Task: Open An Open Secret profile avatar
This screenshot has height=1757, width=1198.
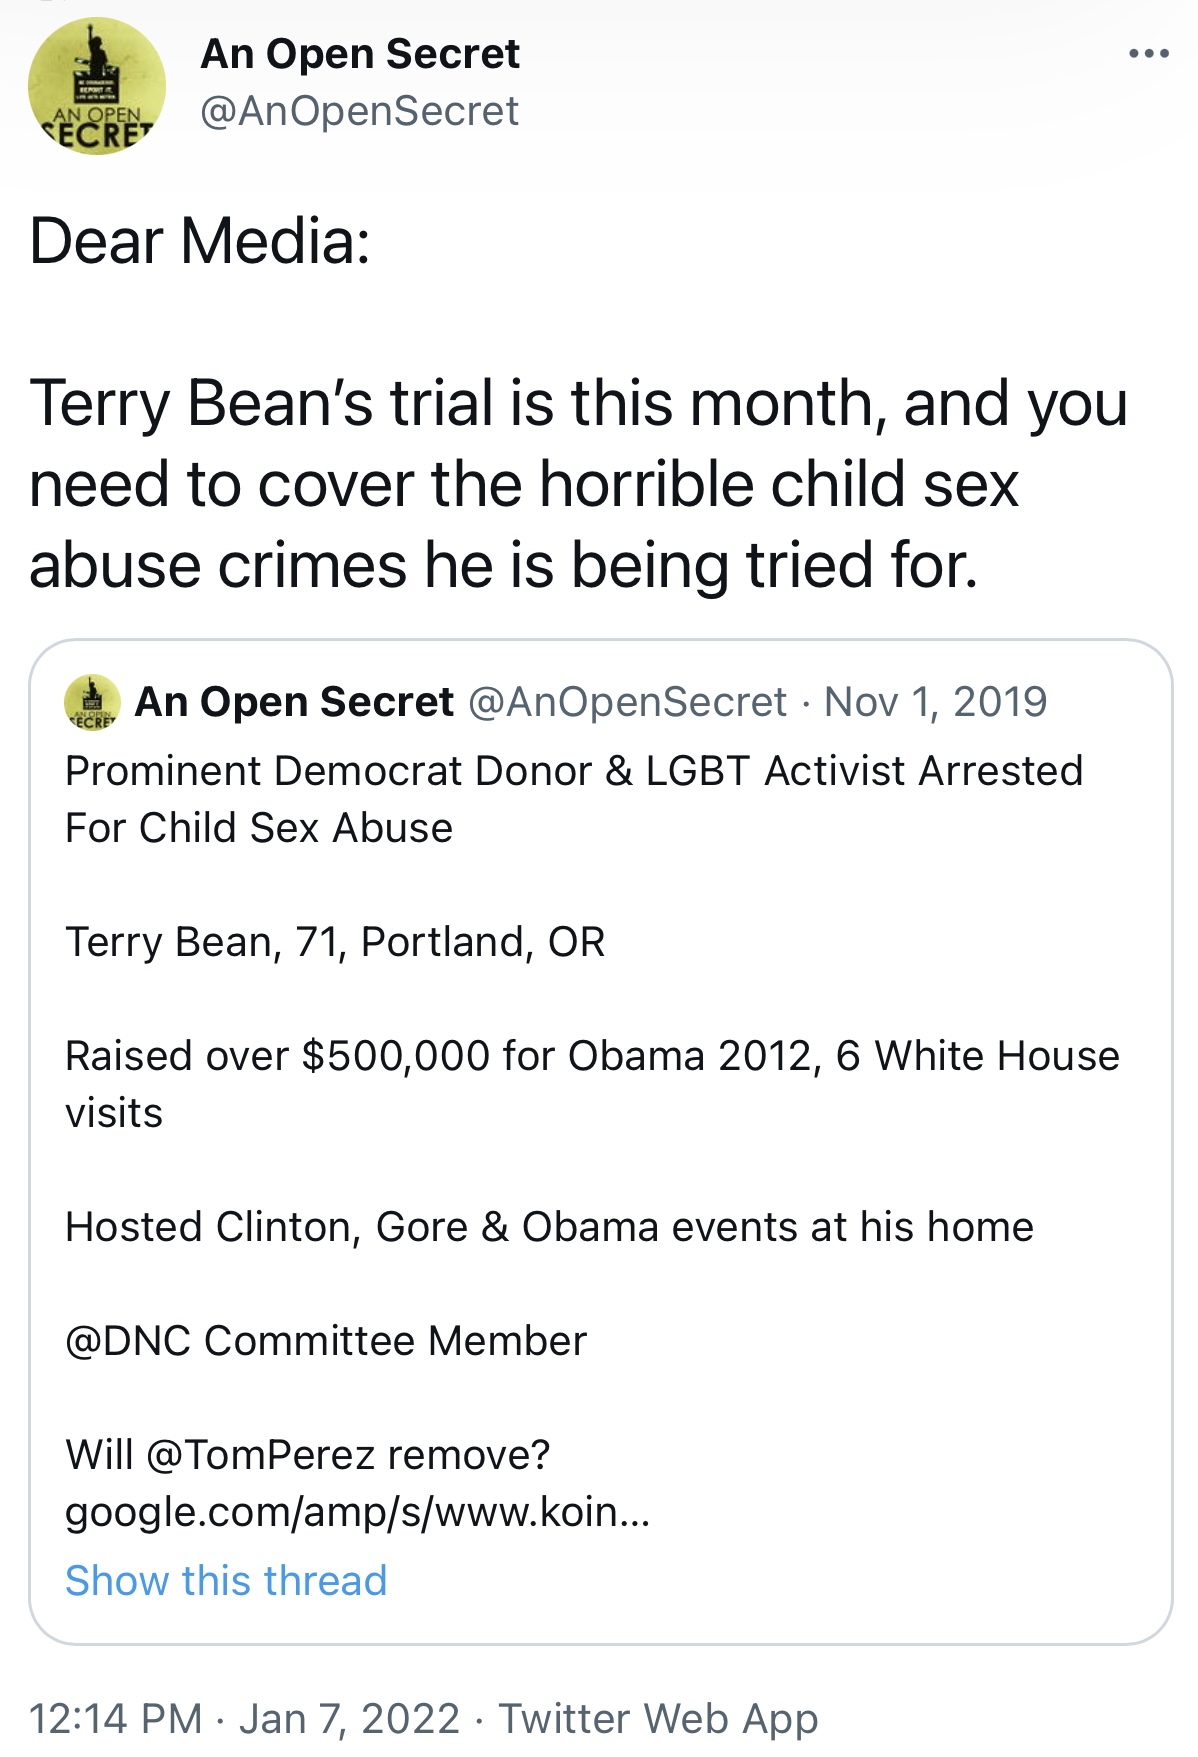Action: click(x=97, y=86)
